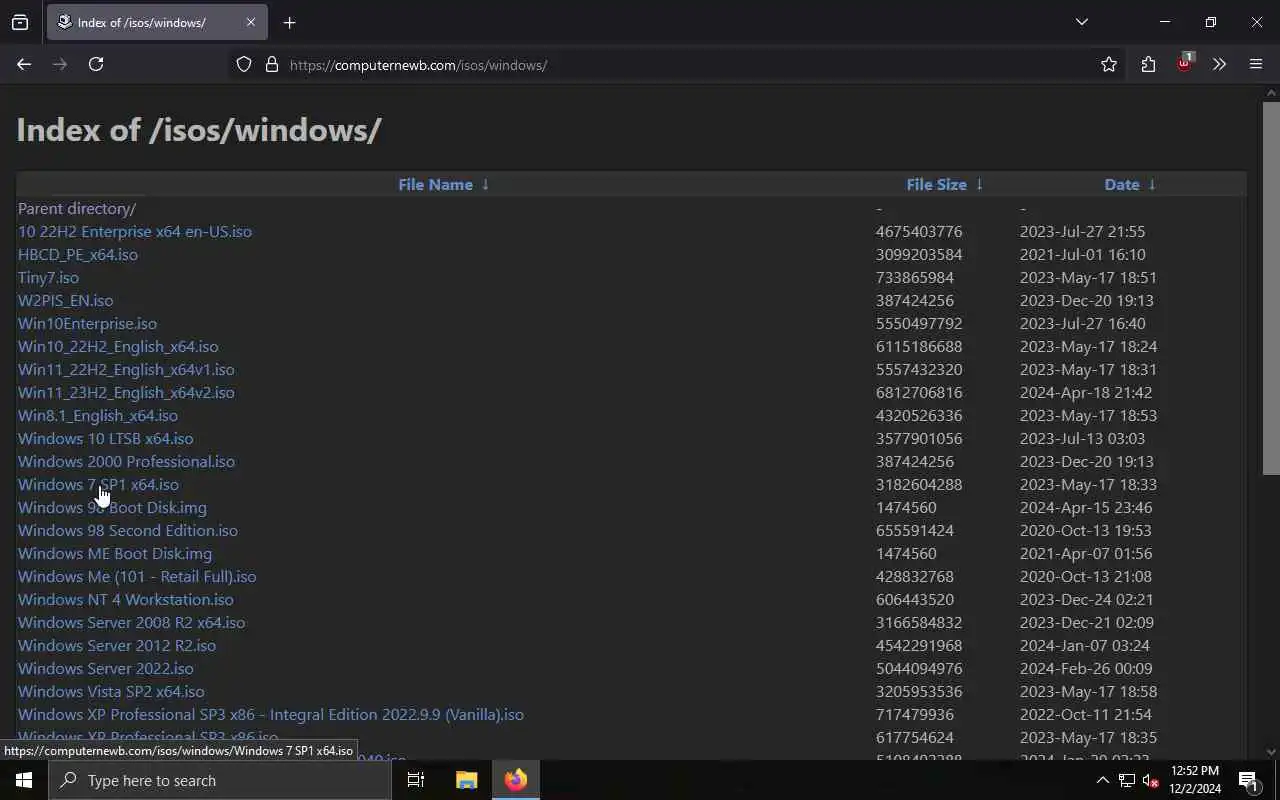Download Windows 98 Second Edition.iso

coord(128,530)
